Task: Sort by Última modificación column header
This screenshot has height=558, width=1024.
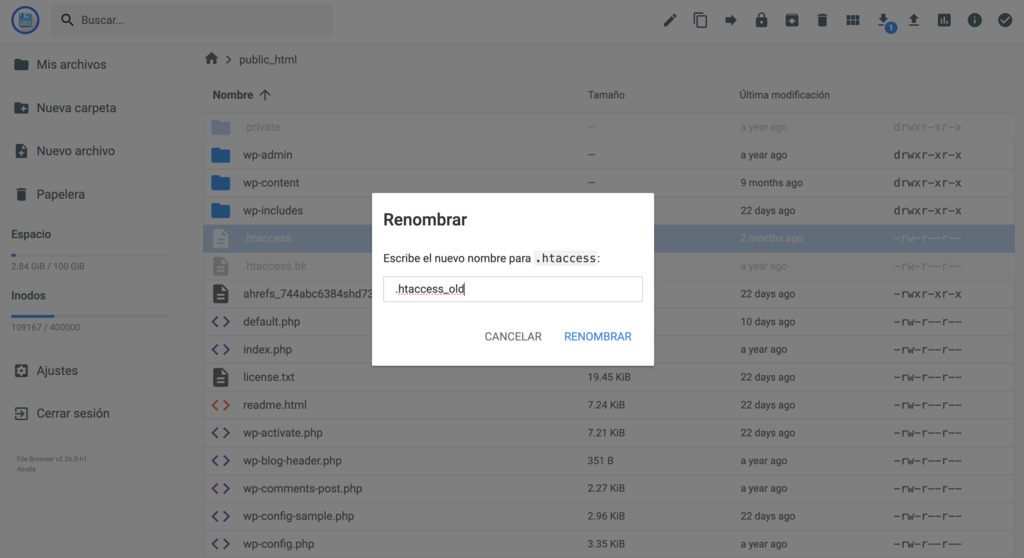Action: [784, 95]
